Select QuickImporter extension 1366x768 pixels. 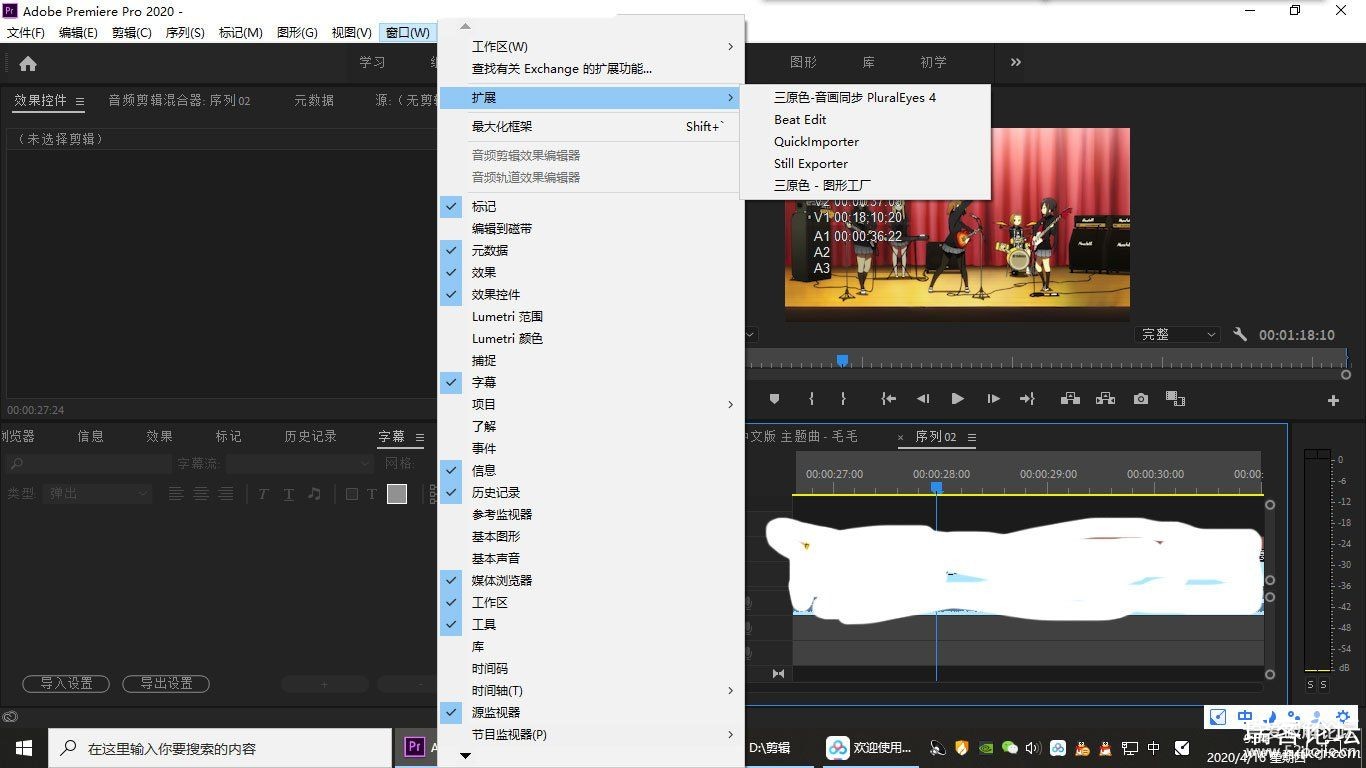[865, 141]
